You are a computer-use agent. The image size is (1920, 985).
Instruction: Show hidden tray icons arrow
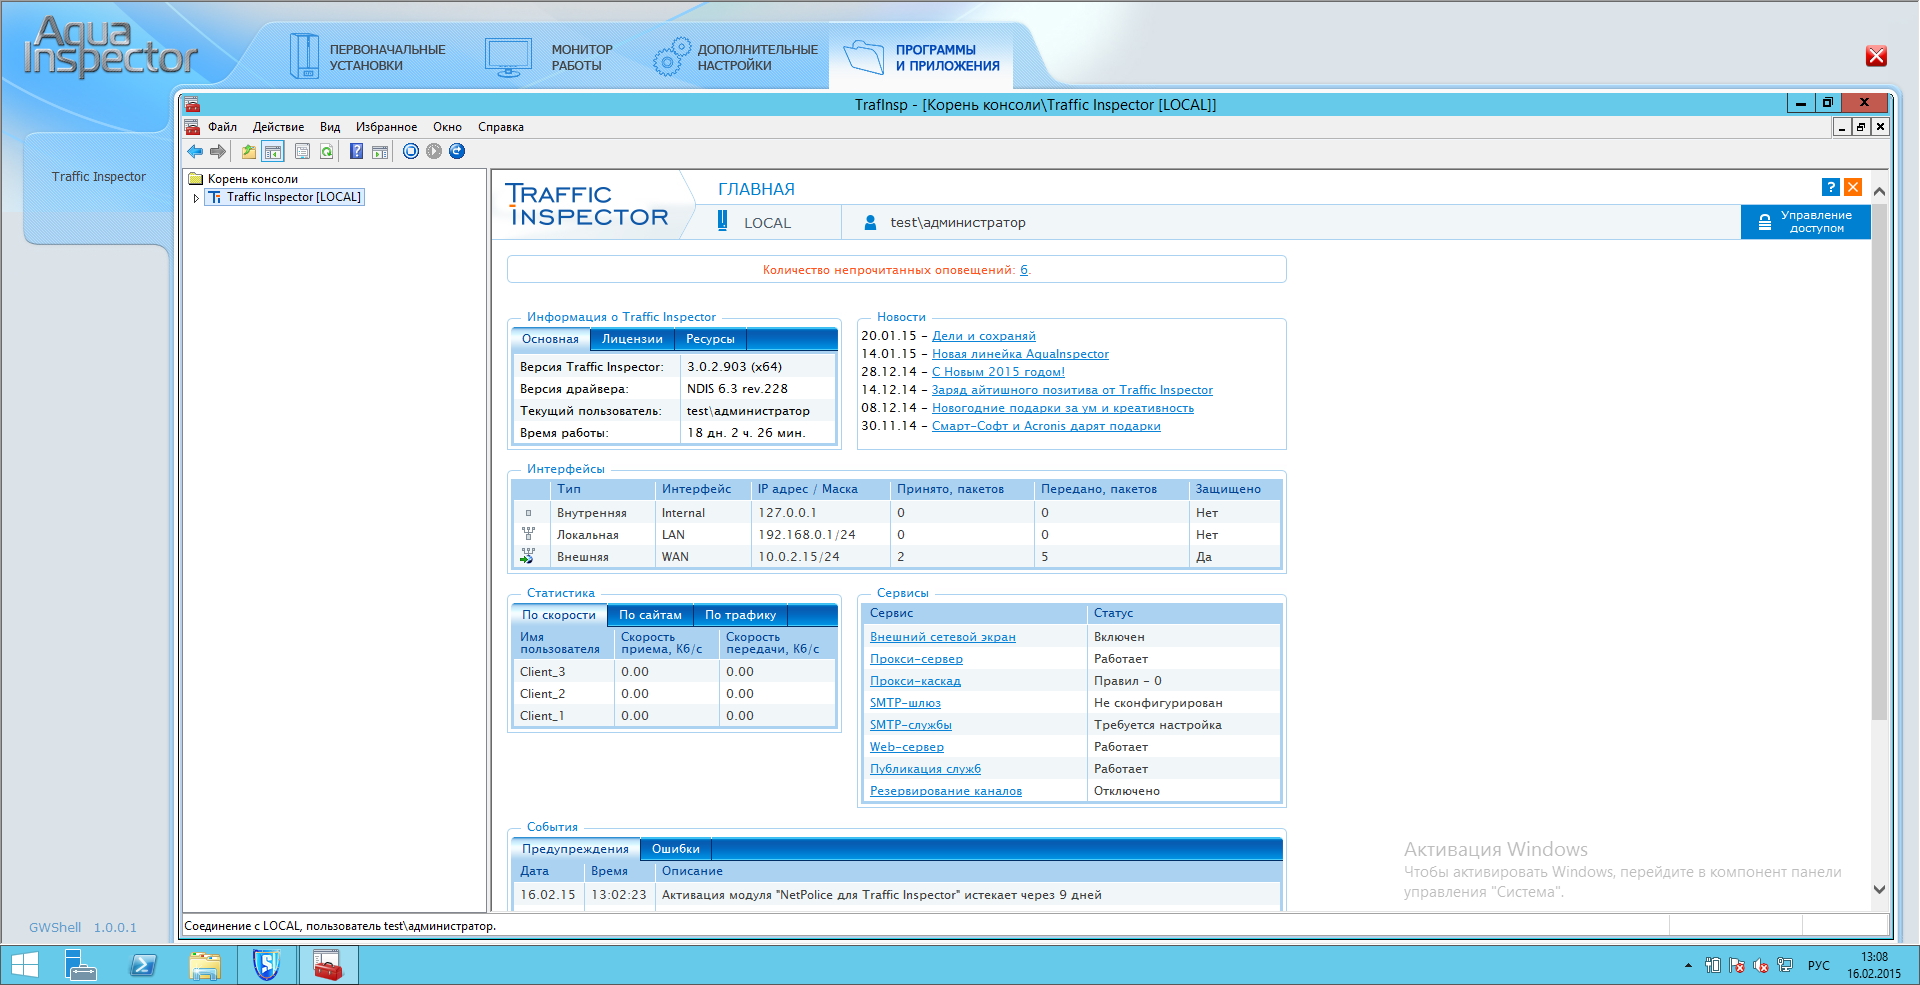point(1688,966)
